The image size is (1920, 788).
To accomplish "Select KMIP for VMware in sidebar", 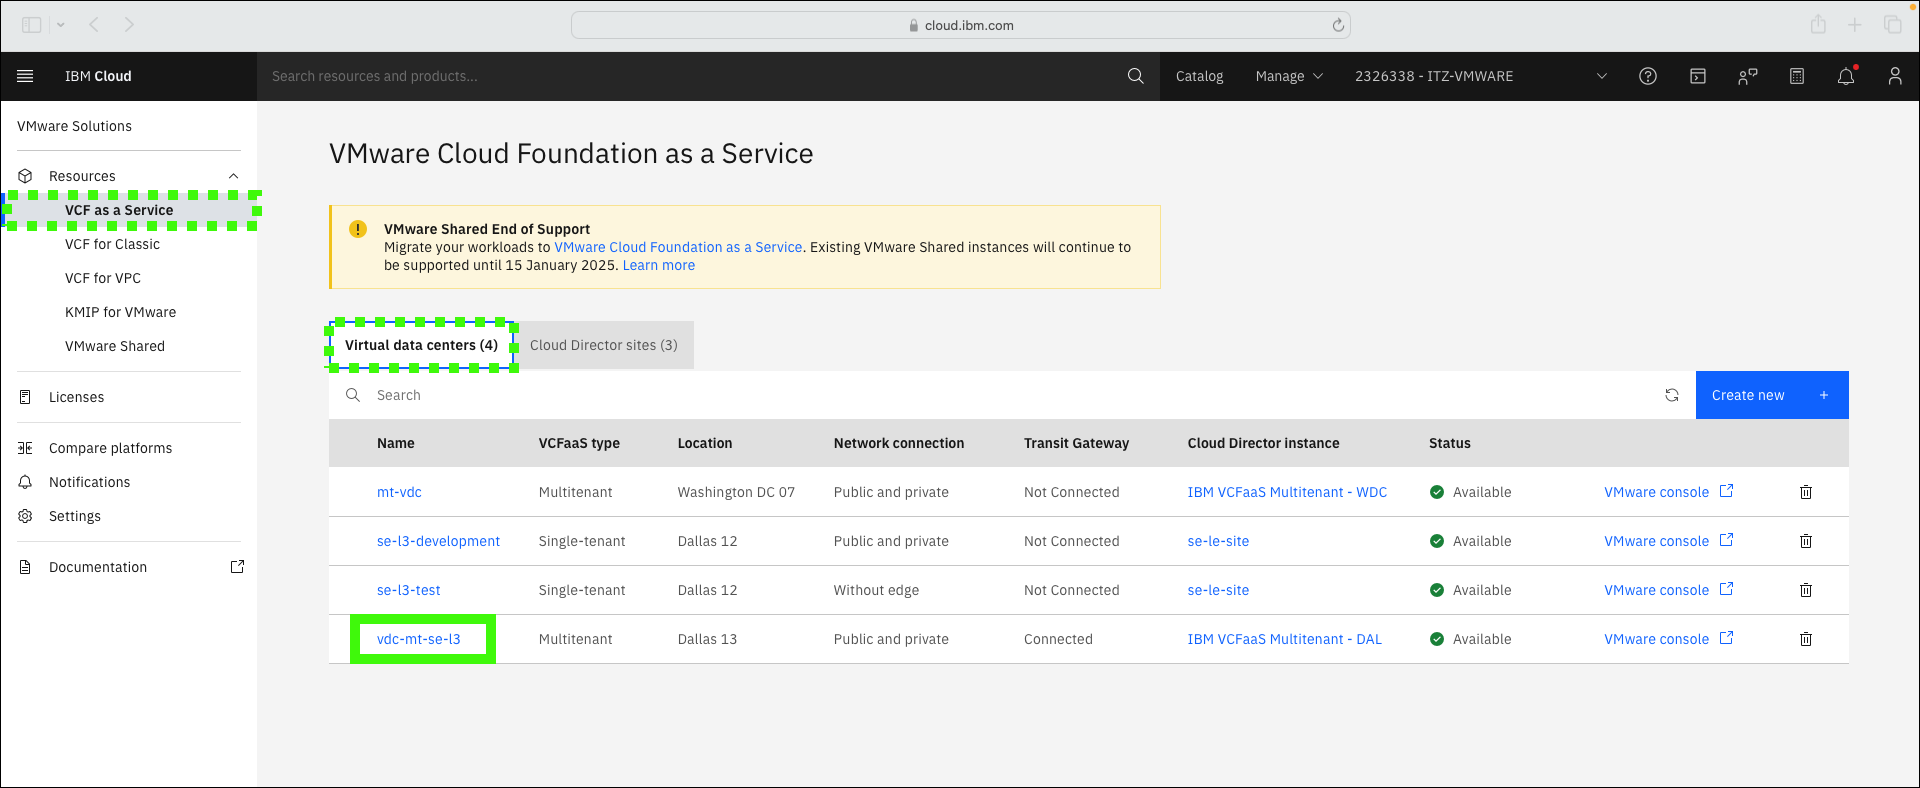I will click(x=120, y=312).
